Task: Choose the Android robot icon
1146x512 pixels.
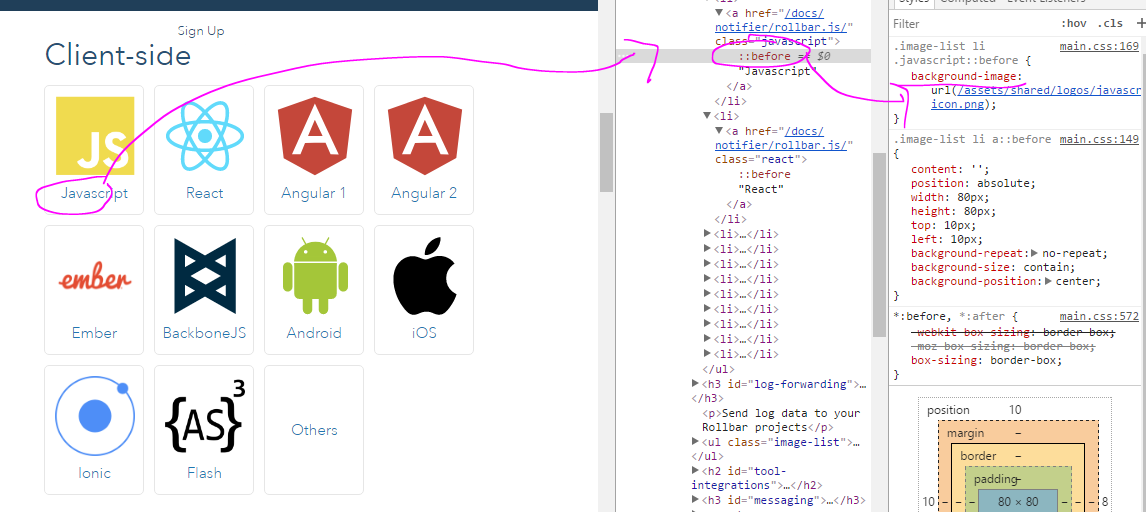Action: pyautogui.click(x=314, y=276)
